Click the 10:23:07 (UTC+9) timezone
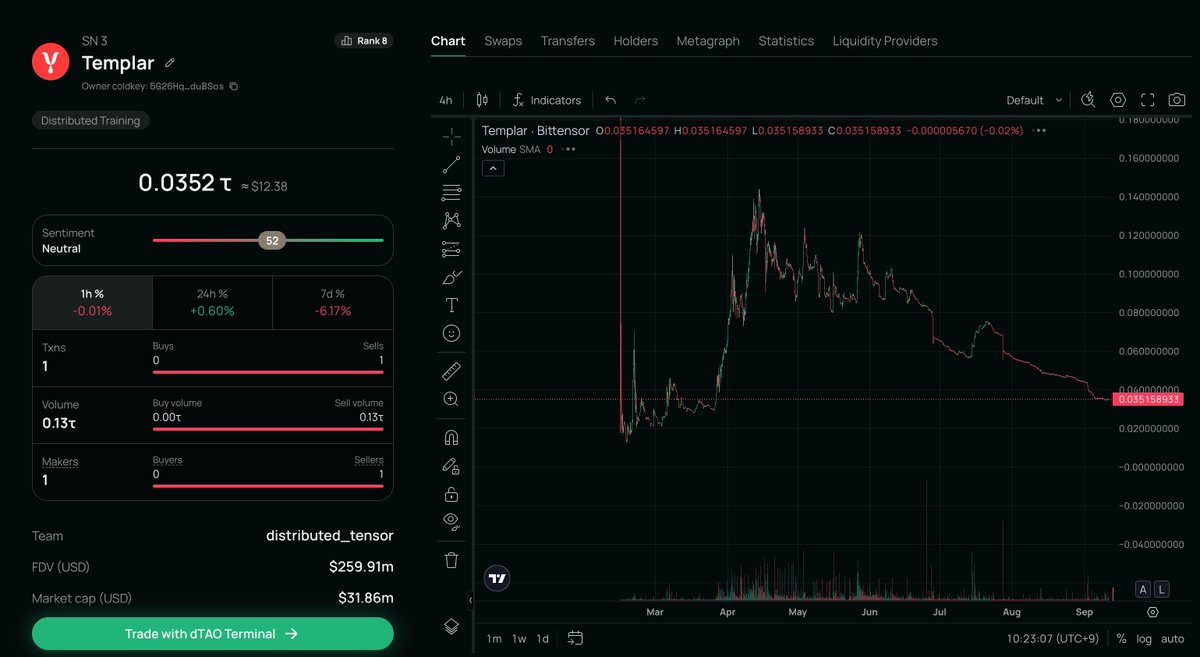Screen dimensions: 1200x657 click(x=1052, y=638)
